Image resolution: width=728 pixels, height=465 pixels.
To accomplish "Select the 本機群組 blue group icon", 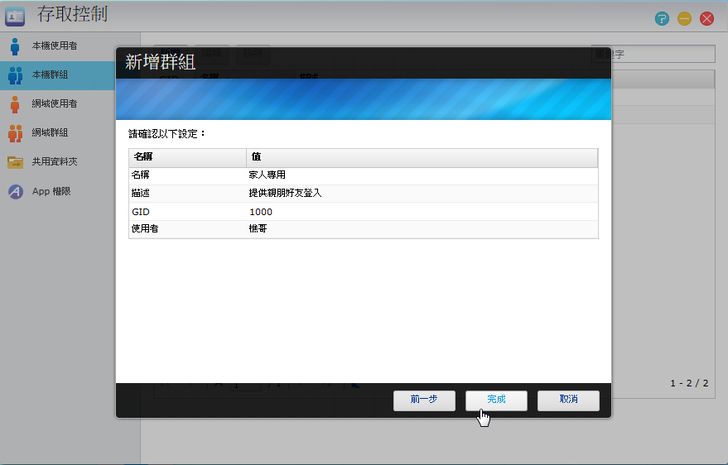I will click(15, 75).
